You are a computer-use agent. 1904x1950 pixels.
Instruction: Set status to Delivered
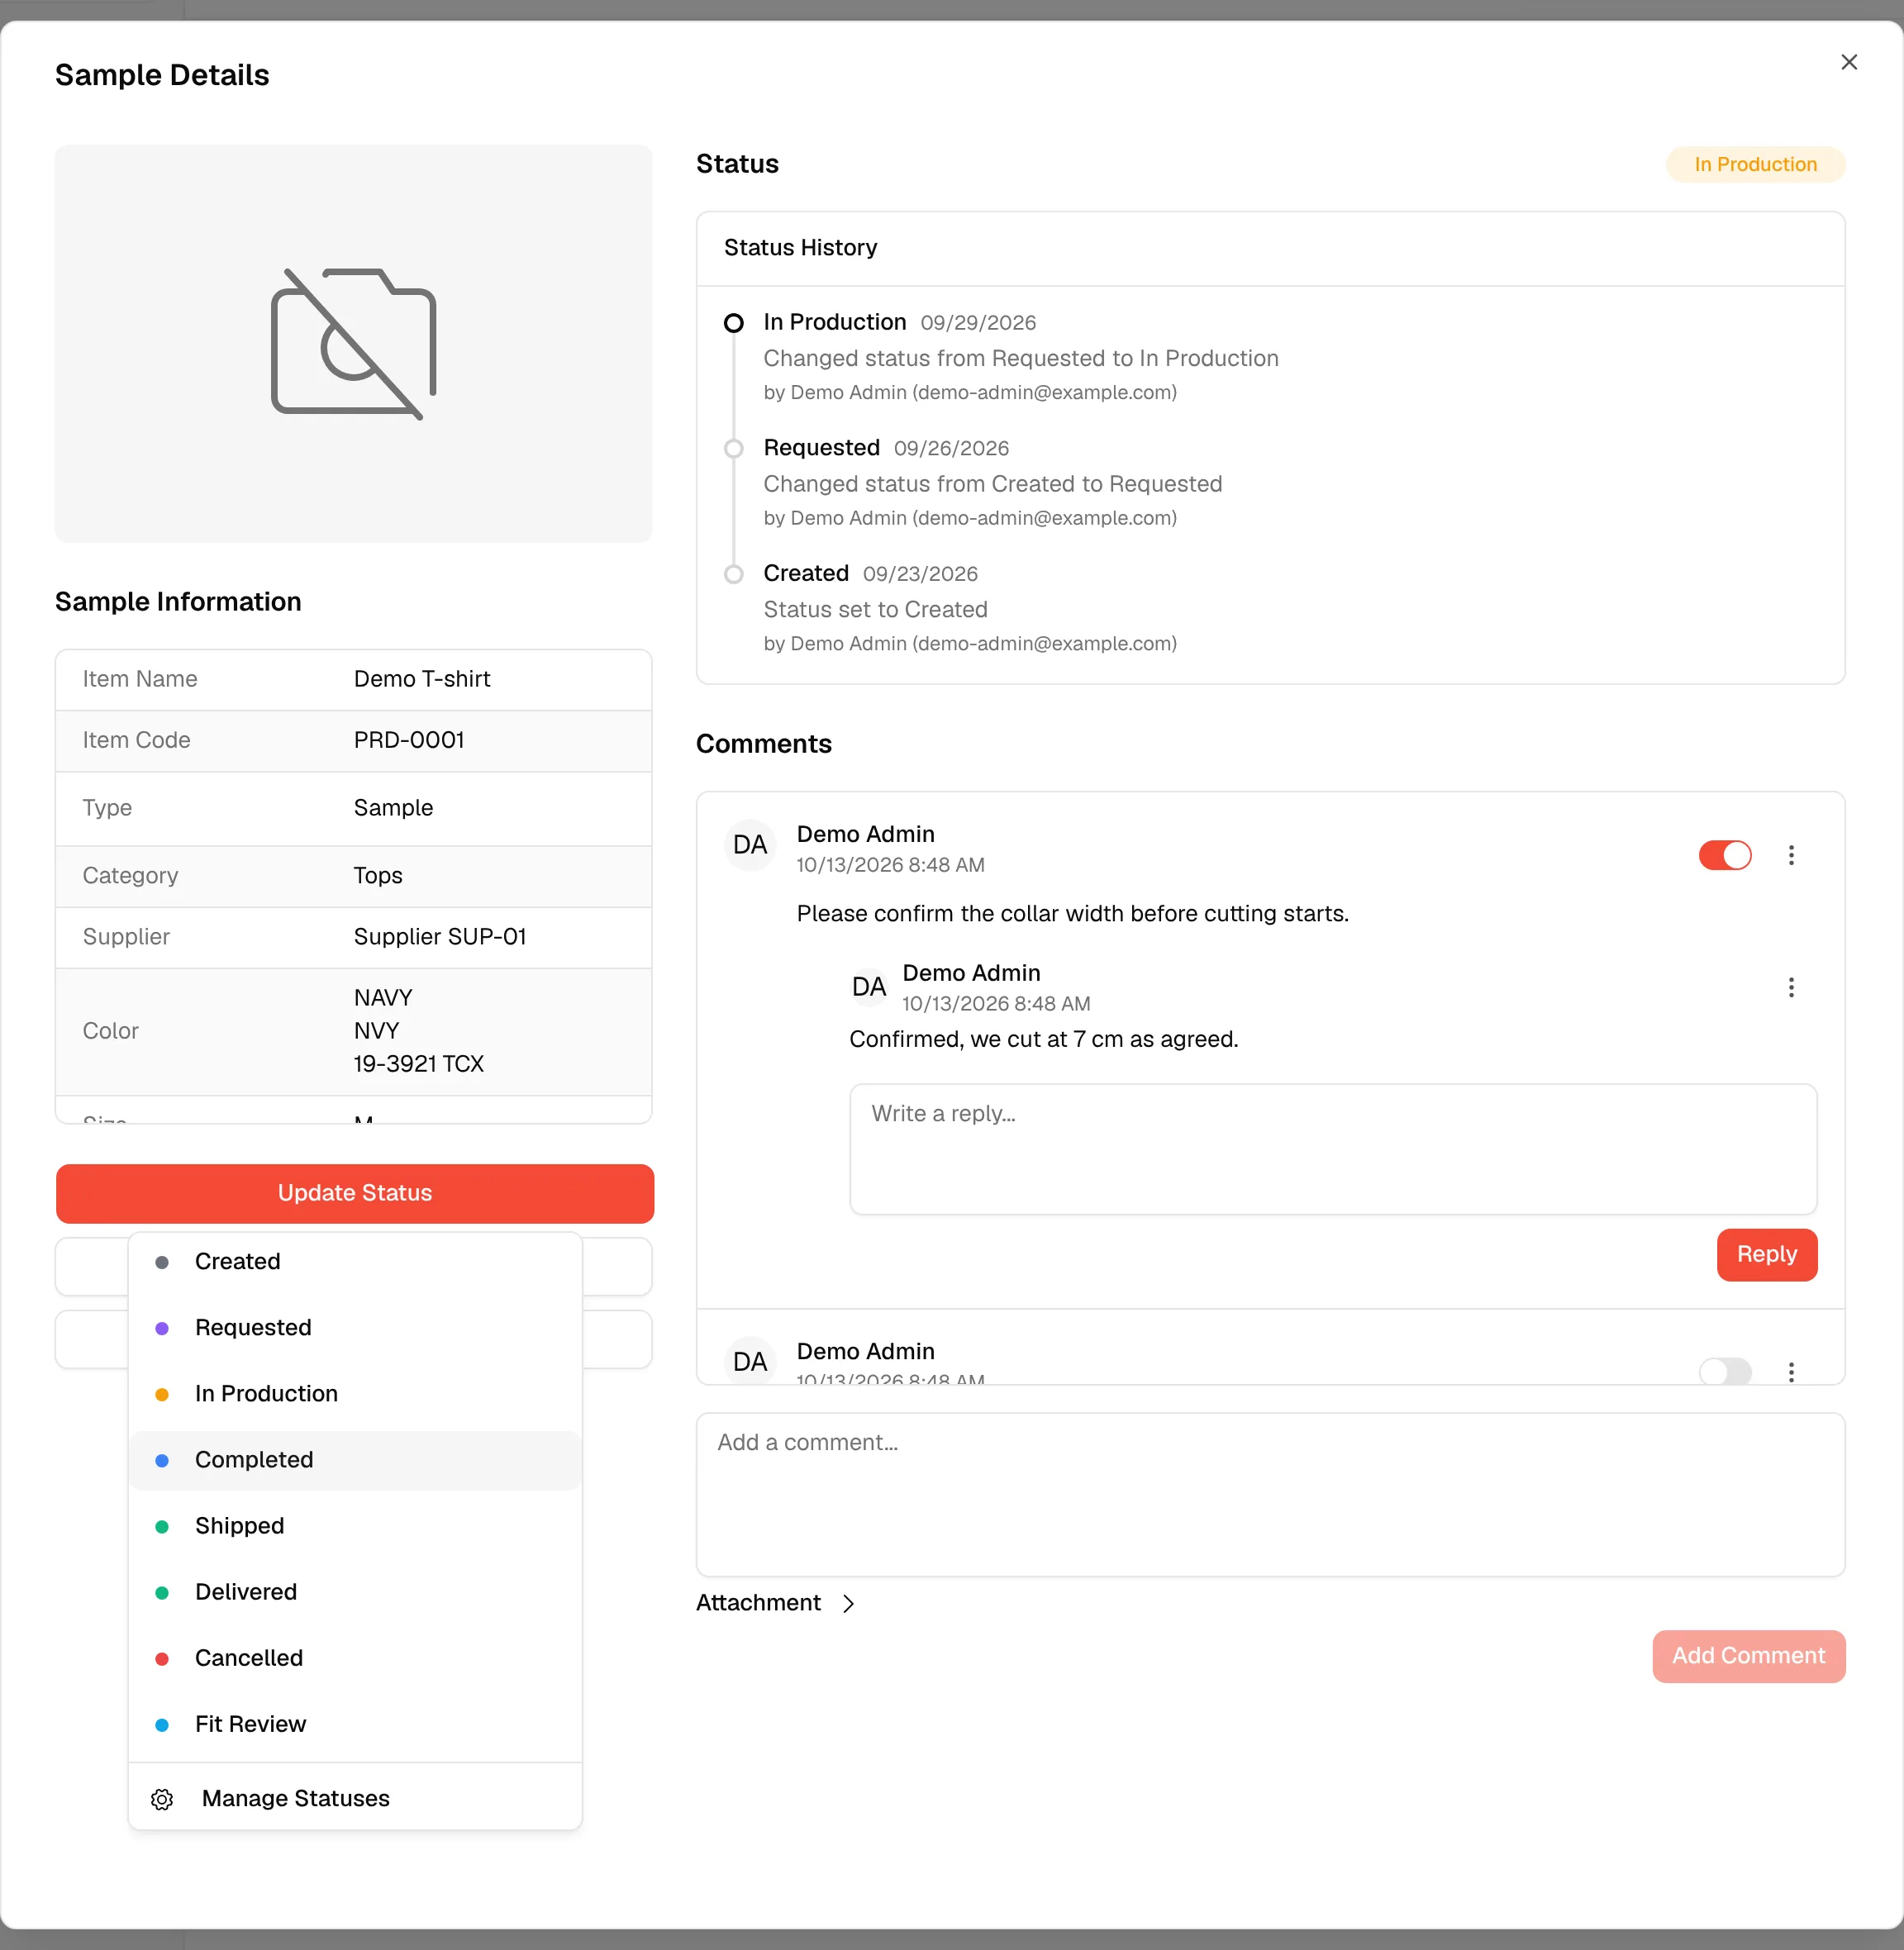click(x=354, y=1592)
